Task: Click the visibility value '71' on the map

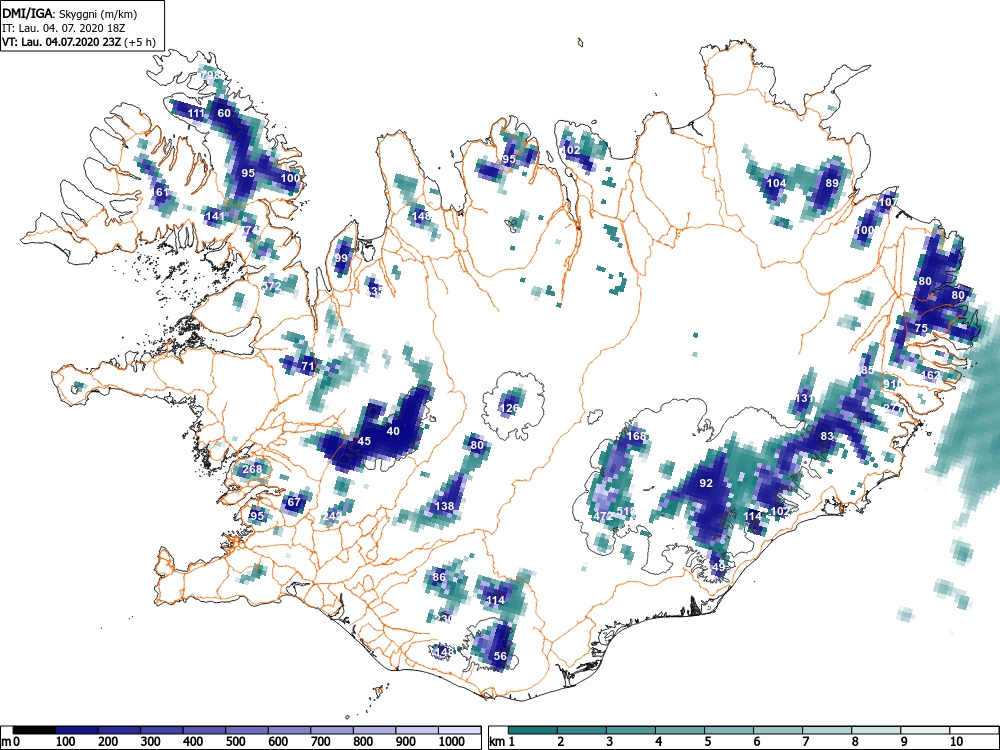Action: [308, 366]
